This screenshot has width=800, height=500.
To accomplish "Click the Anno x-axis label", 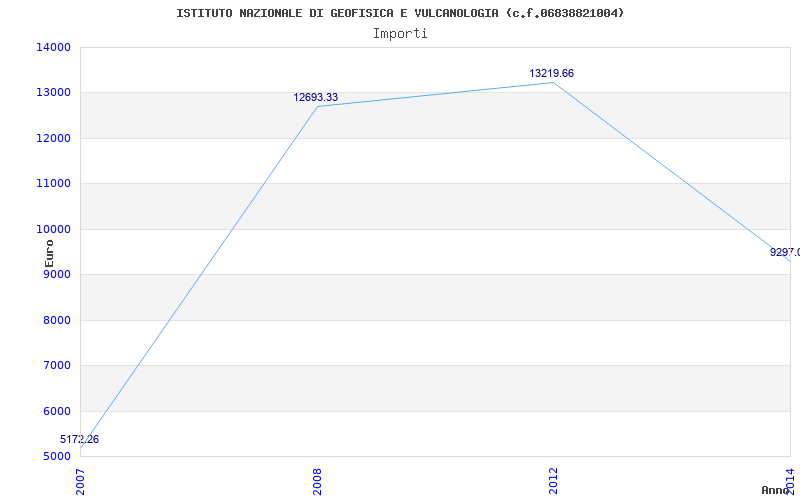I will point(776,490).
